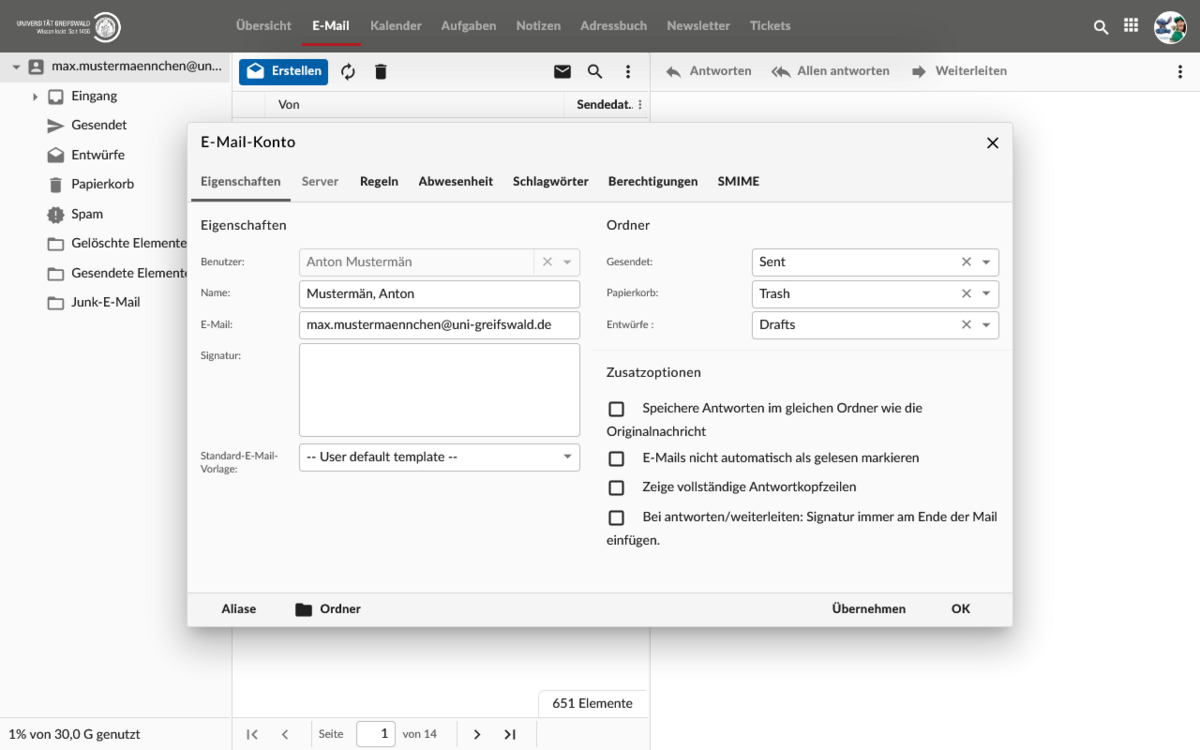
Task: Clear the Papierkorb folder selection
Action: 966,294
